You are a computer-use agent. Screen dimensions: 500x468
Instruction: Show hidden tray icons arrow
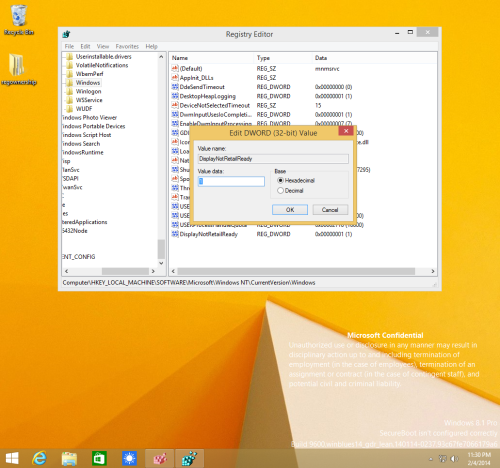pos(431,459)
